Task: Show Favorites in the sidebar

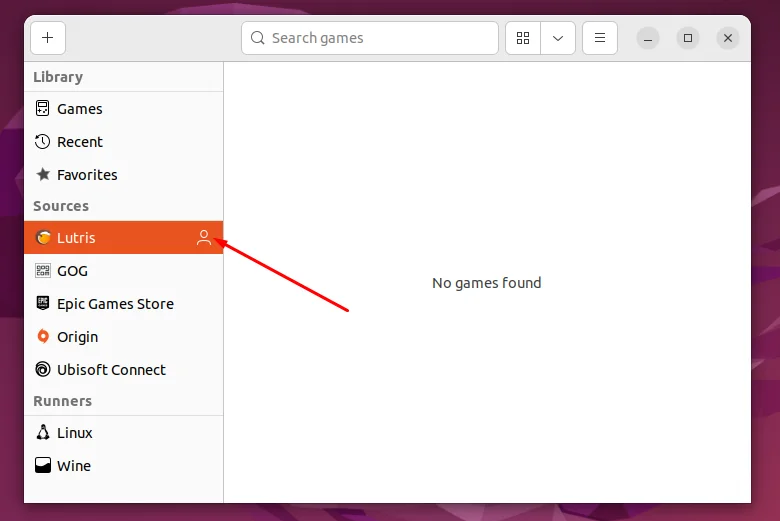Action: coord(124,175)
